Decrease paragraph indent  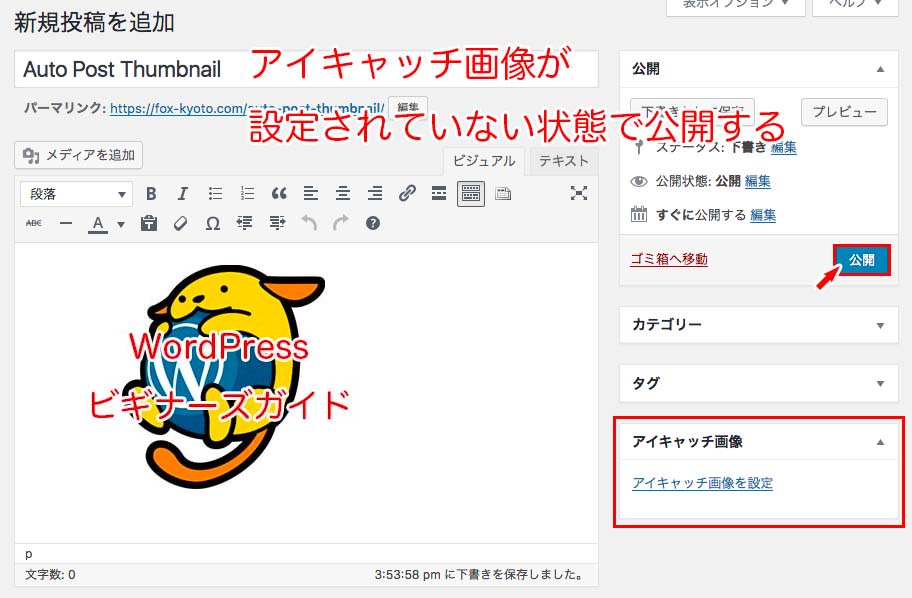click(245, 223)
